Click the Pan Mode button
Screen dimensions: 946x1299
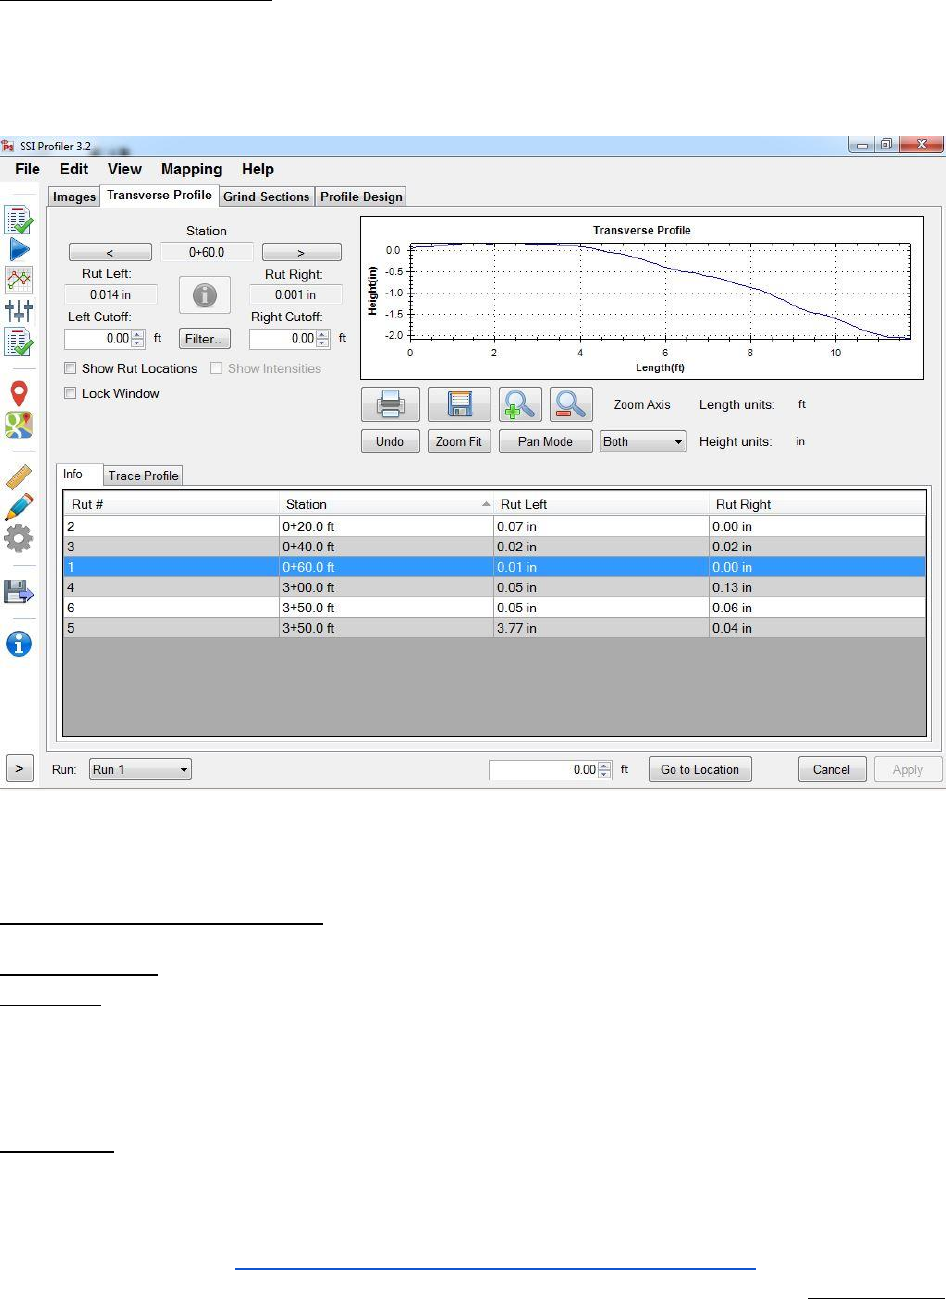[545, 442]
